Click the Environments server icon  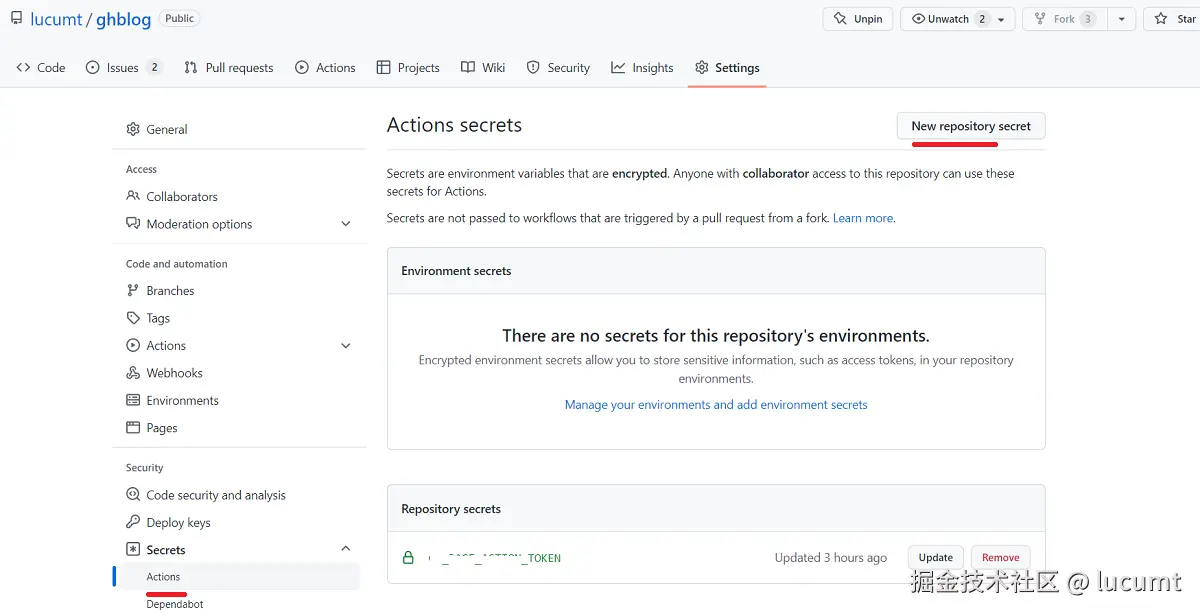click(133, 400)
